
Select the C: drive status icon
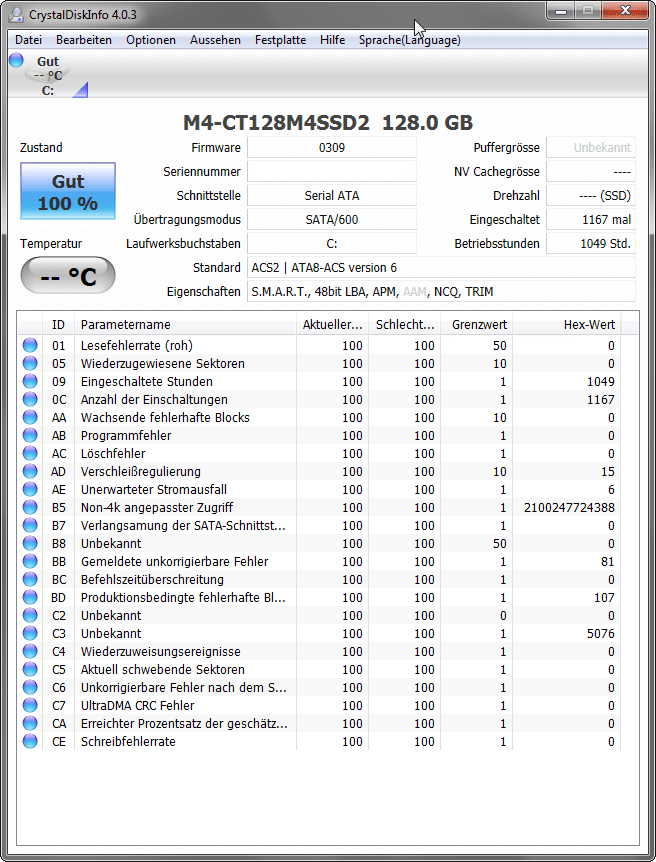pos(48,76)
